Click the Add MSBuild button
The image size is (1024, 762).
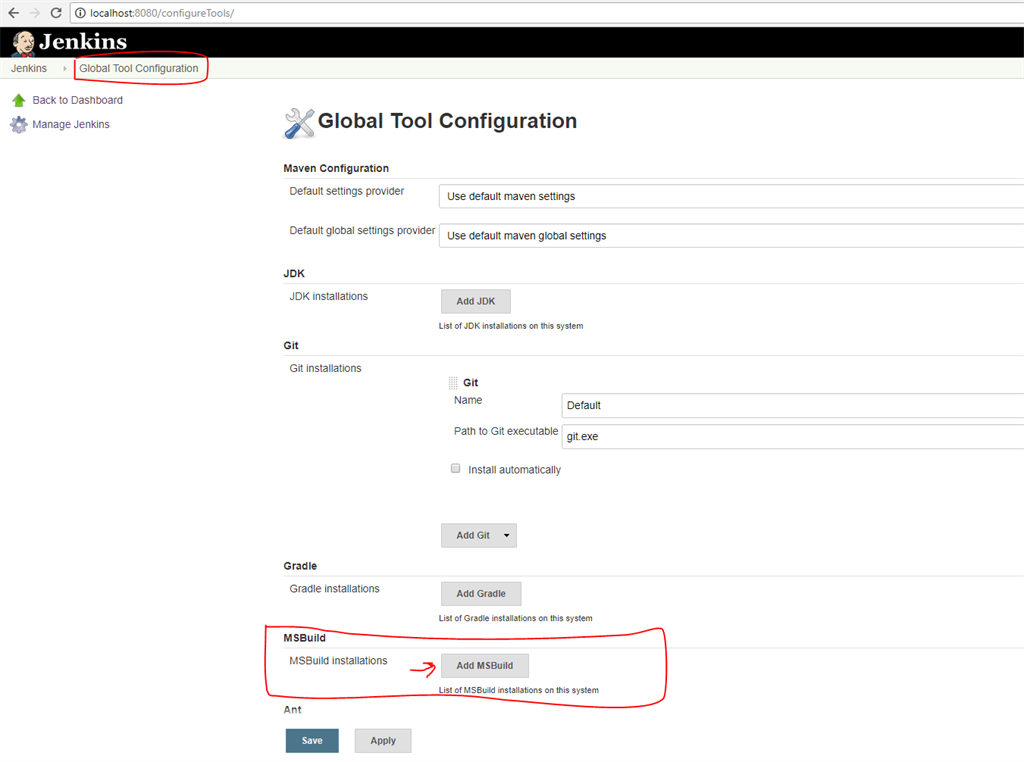coord(485,666)
